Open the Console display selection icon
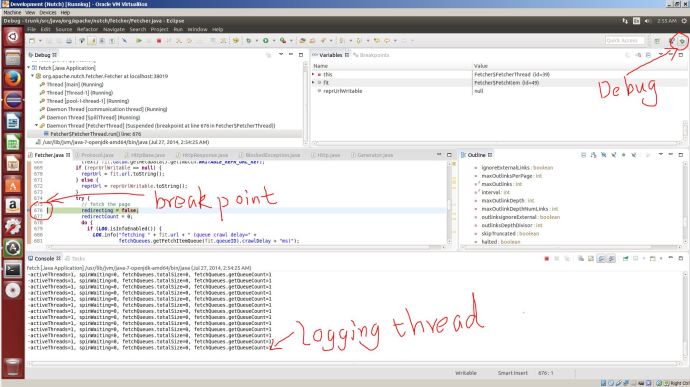The height and width of the screenshot is (387, 690). click(x=635, y=258)
